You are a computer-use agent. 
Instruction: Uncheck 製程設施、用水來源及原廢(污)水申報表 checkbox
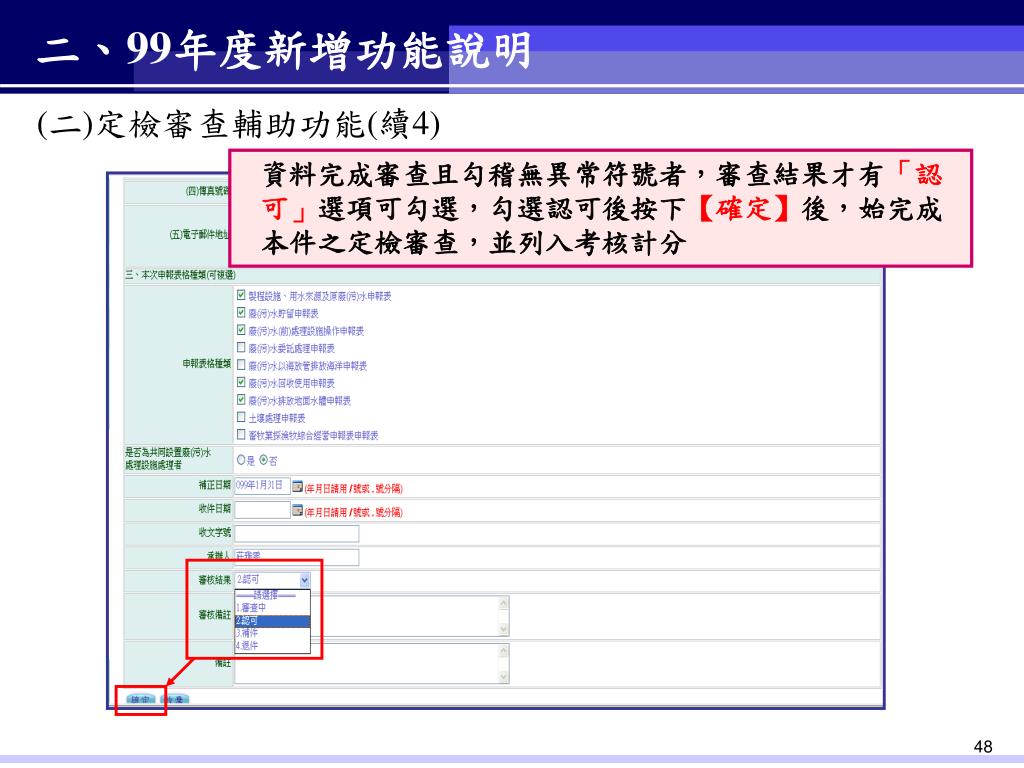241,295
